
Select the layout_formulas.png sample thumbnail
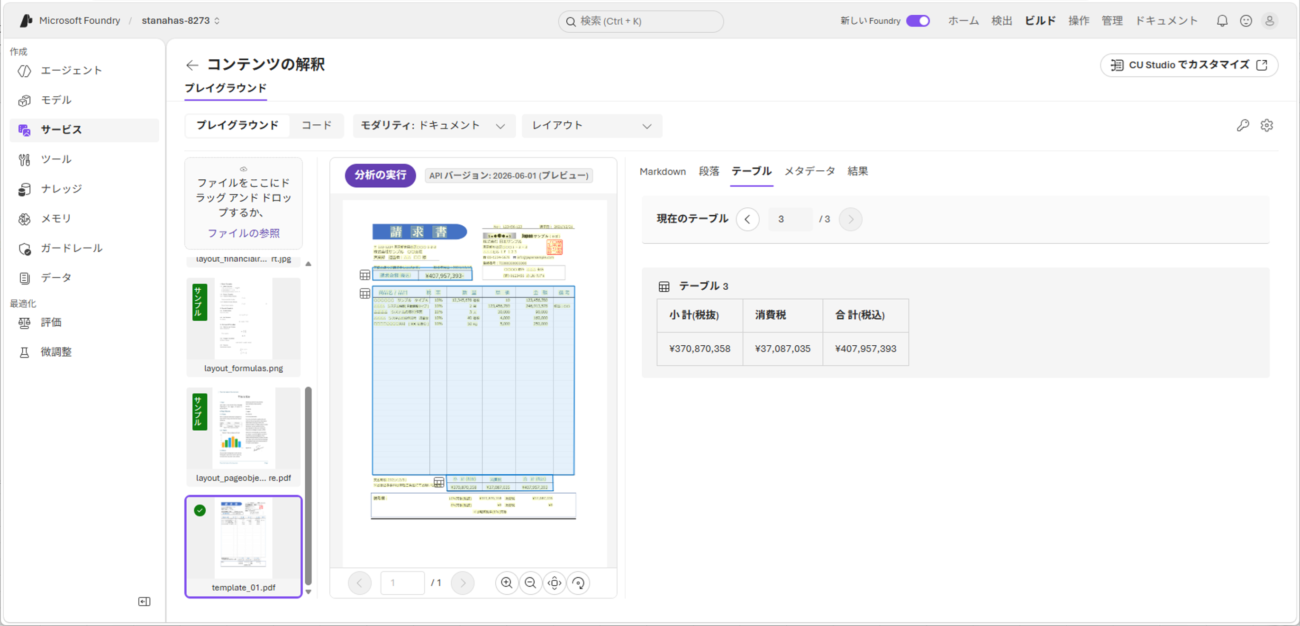tap(243, 327)
